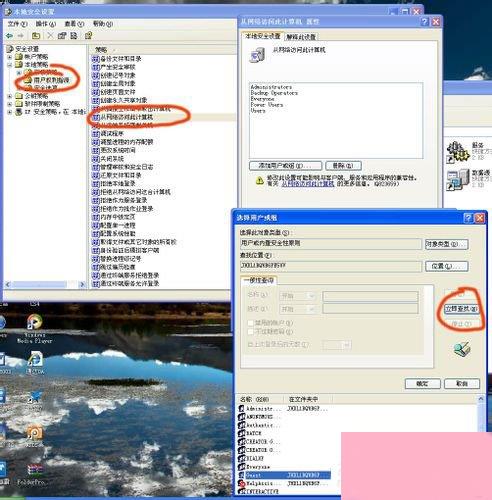
Task: Select Power Users in the members list
Action: tap(267, 105)
